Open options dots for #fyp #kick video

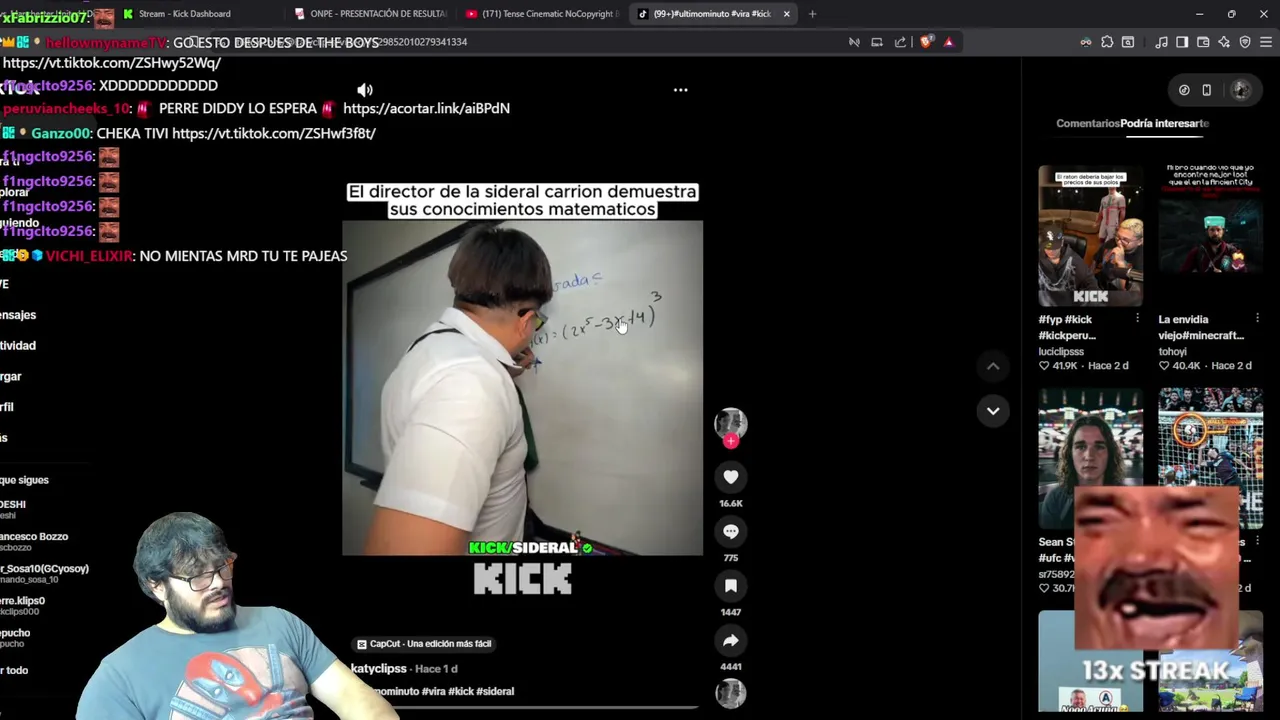coord(1137,319)
